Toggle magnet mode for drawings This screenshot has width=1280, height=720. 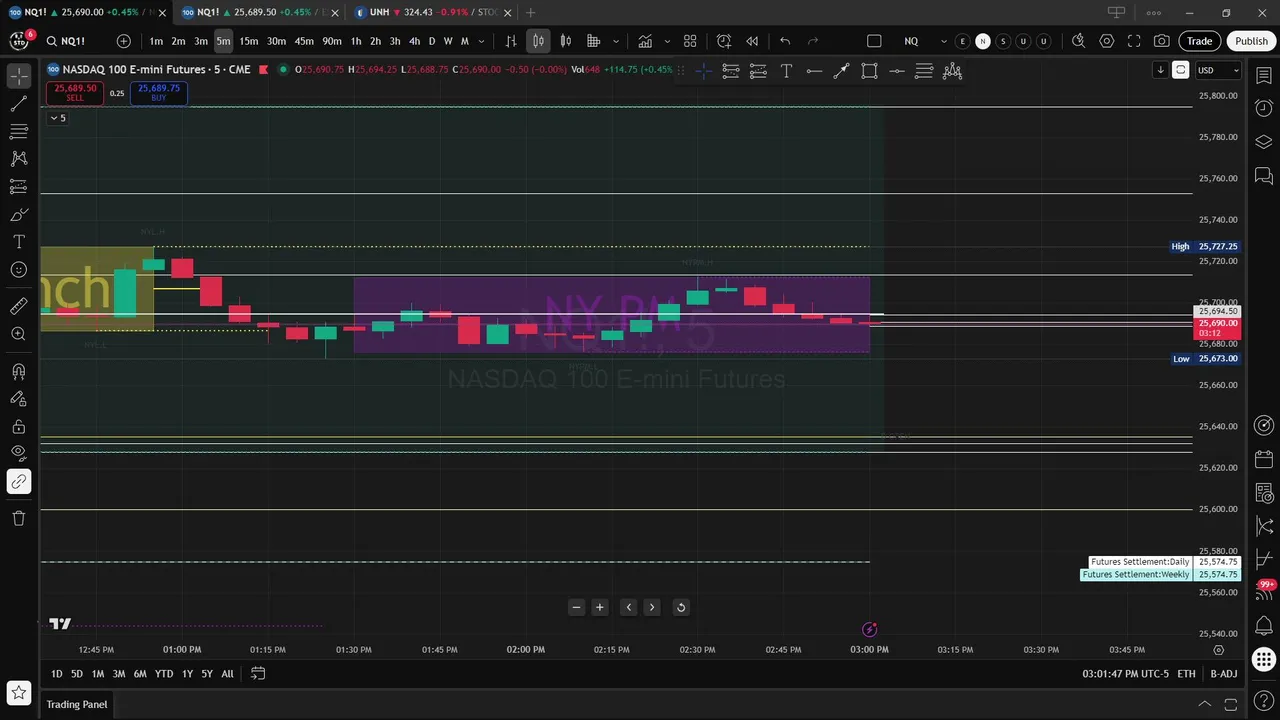(x=18, y=371)
